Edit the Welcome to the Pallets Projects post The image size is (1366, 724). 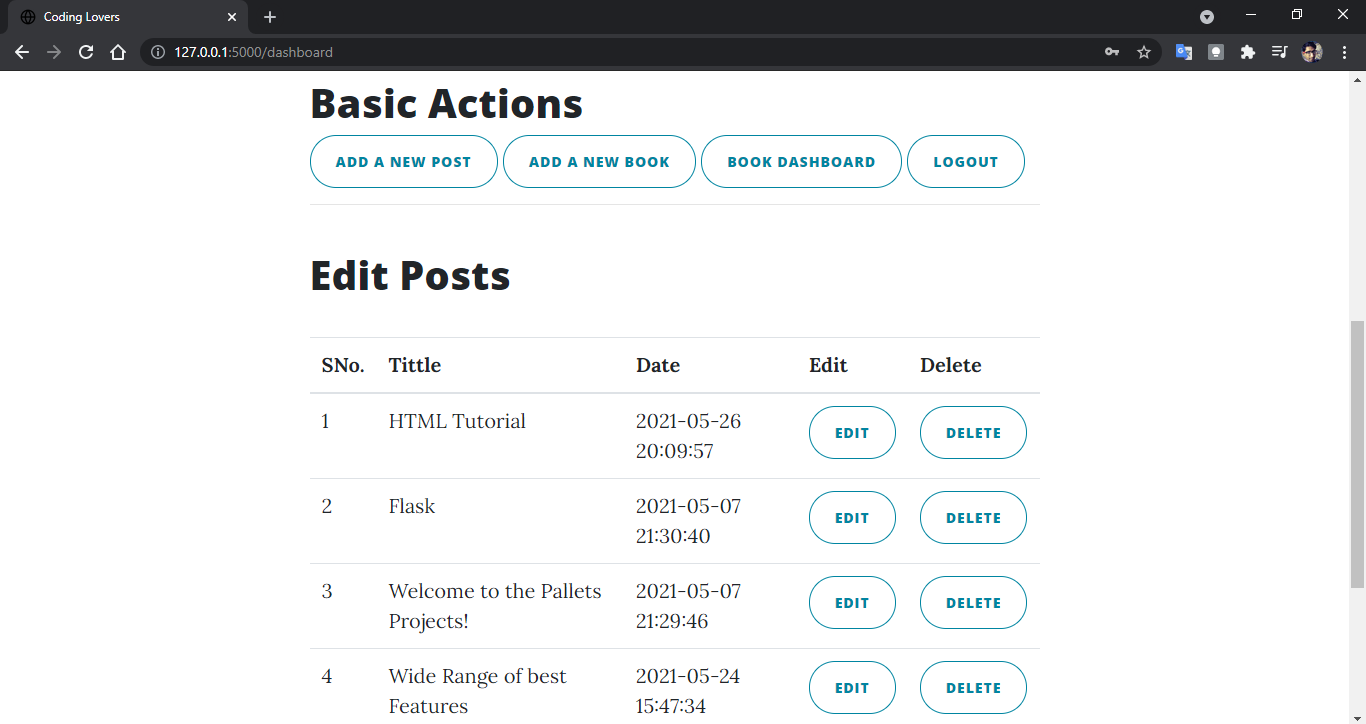[x=852, y=603]
